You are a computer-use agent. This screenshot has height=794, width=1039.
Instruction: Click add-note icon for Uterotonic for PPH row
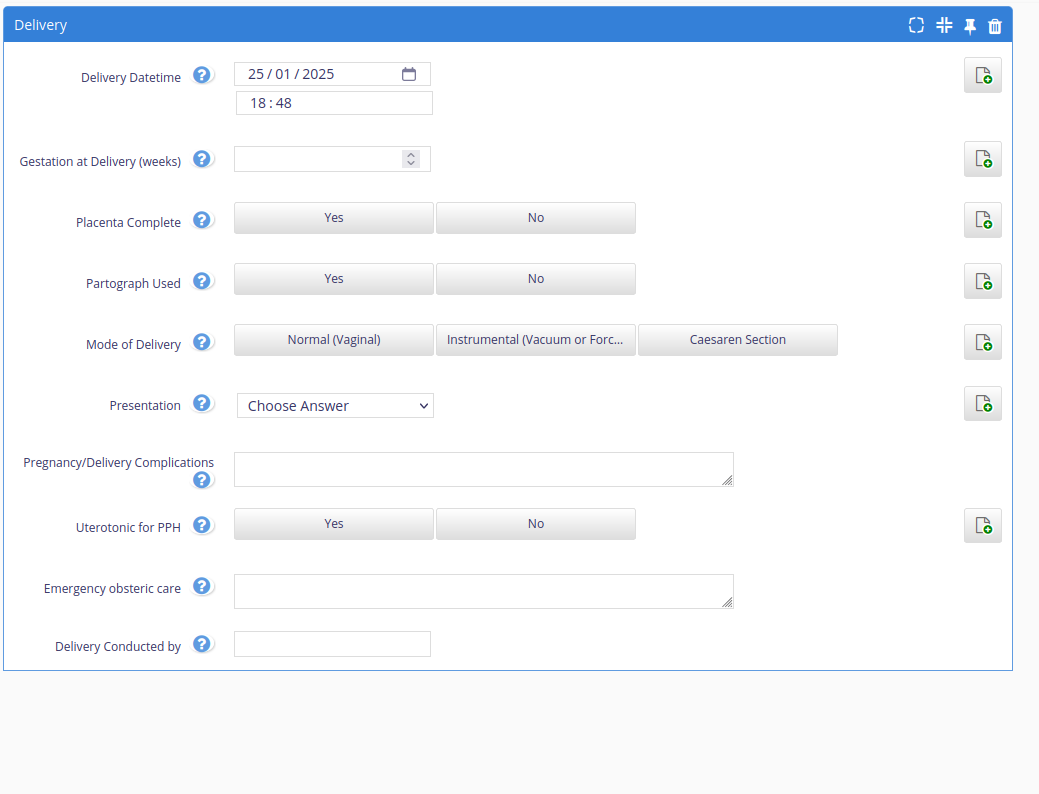[983, 526]
